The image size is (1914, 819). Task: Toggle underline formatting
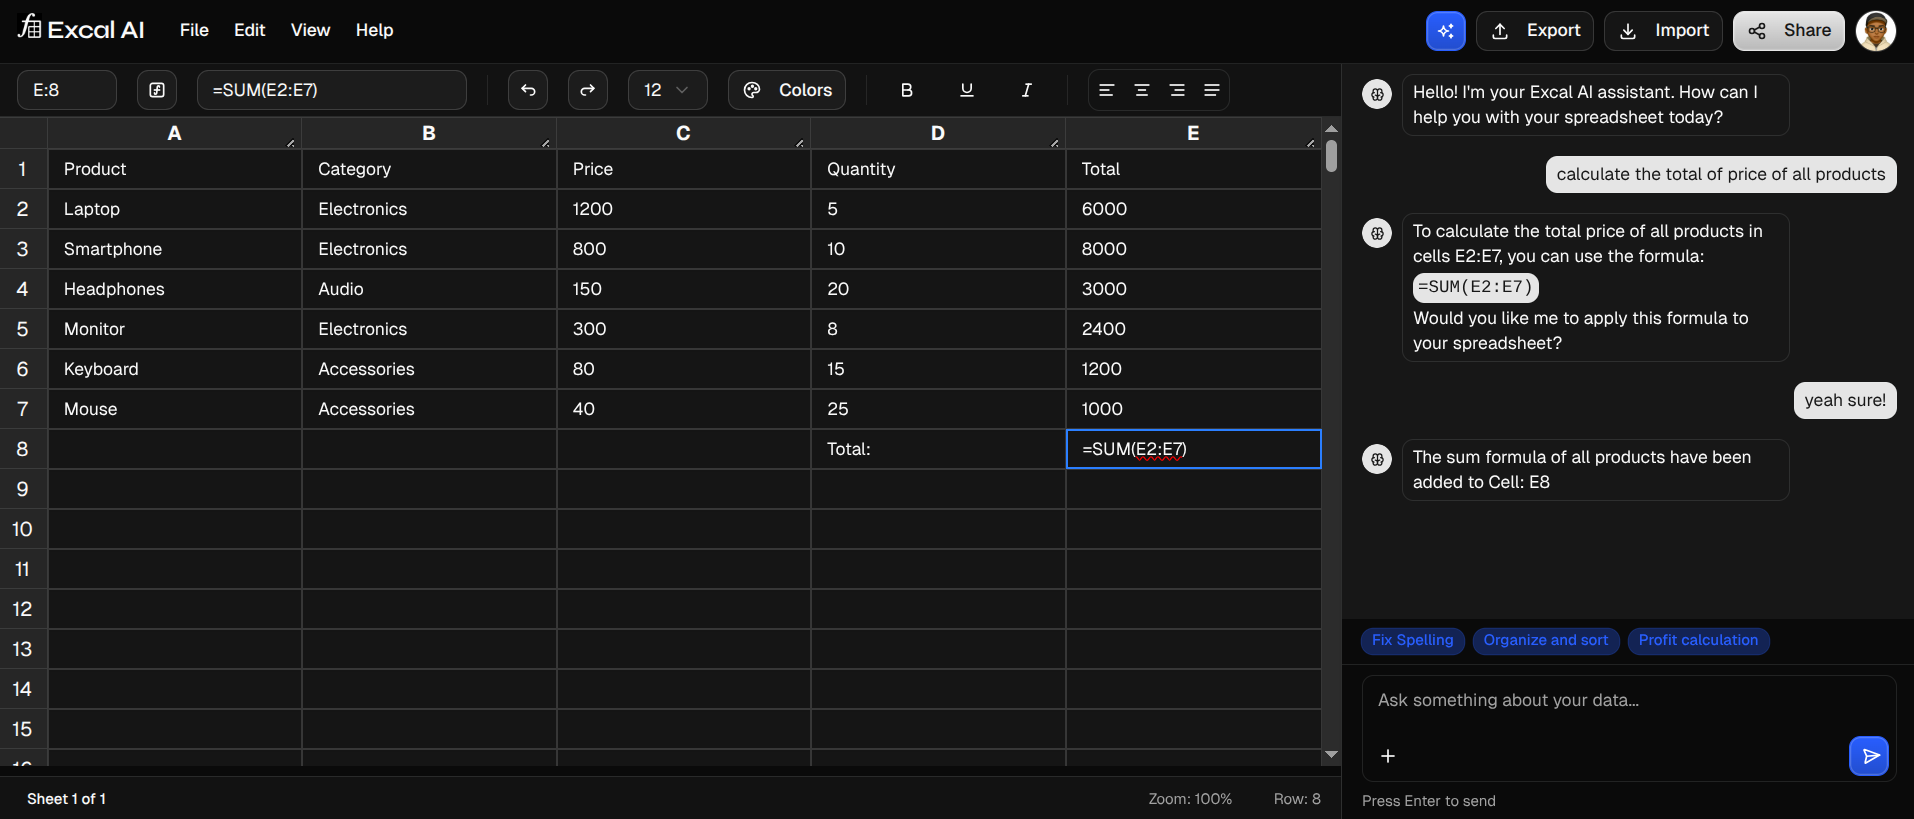[967, 90]
